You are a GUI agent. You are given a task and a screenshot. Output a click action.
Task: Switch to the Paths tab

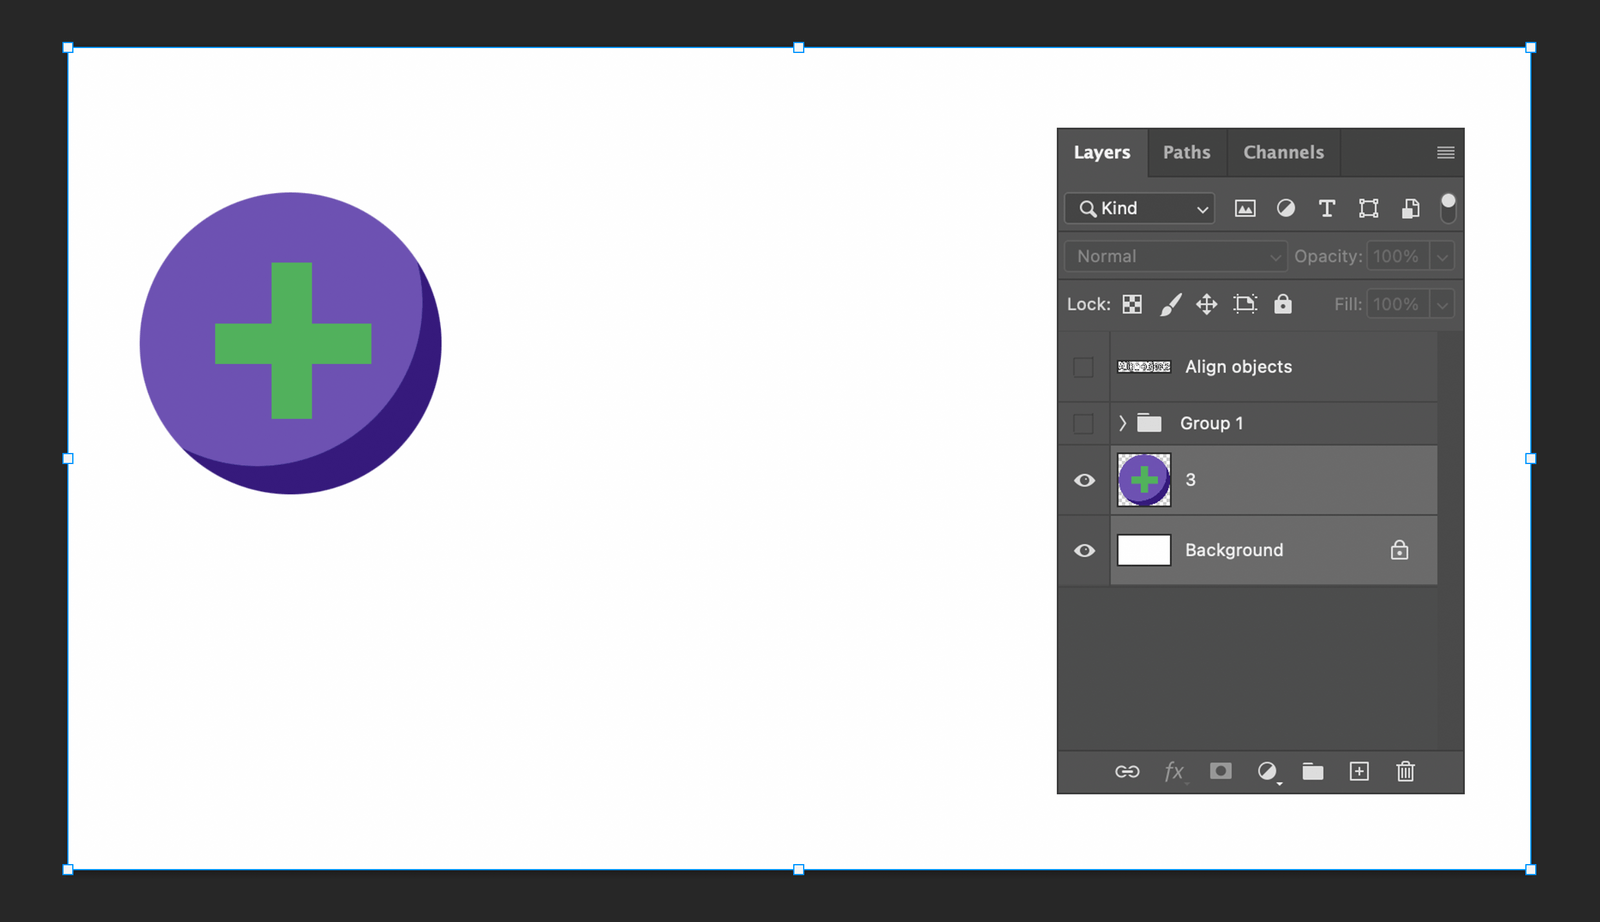[1187, 152]
